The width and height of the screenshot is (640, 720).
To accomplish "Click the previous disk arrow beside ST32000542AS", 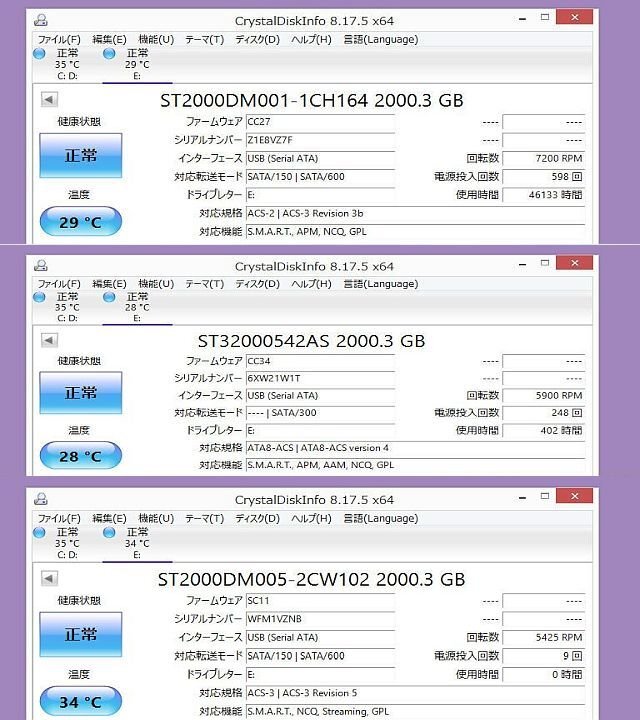I will click(x=49, y=340).
